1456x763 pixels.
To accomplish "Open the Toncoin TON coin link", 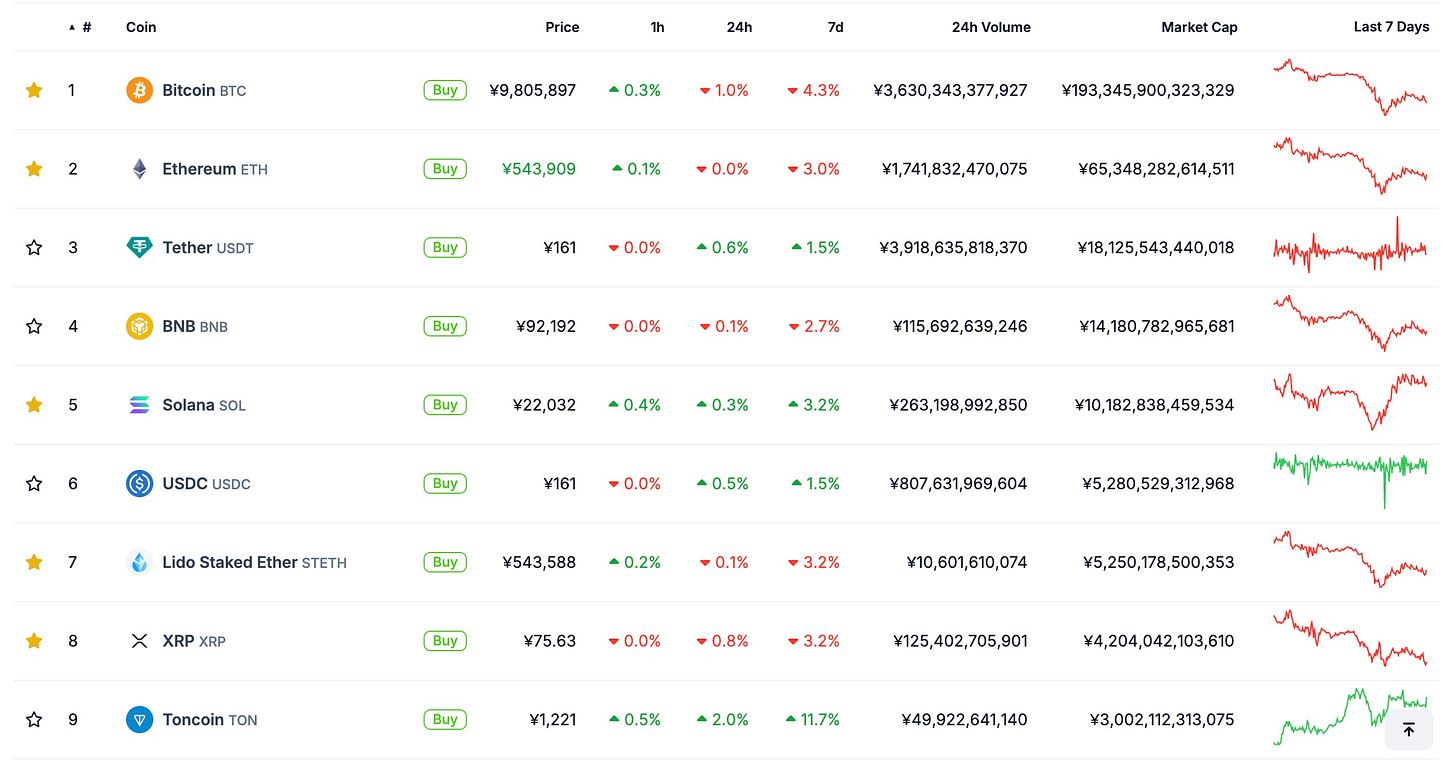I will [210, 720].
